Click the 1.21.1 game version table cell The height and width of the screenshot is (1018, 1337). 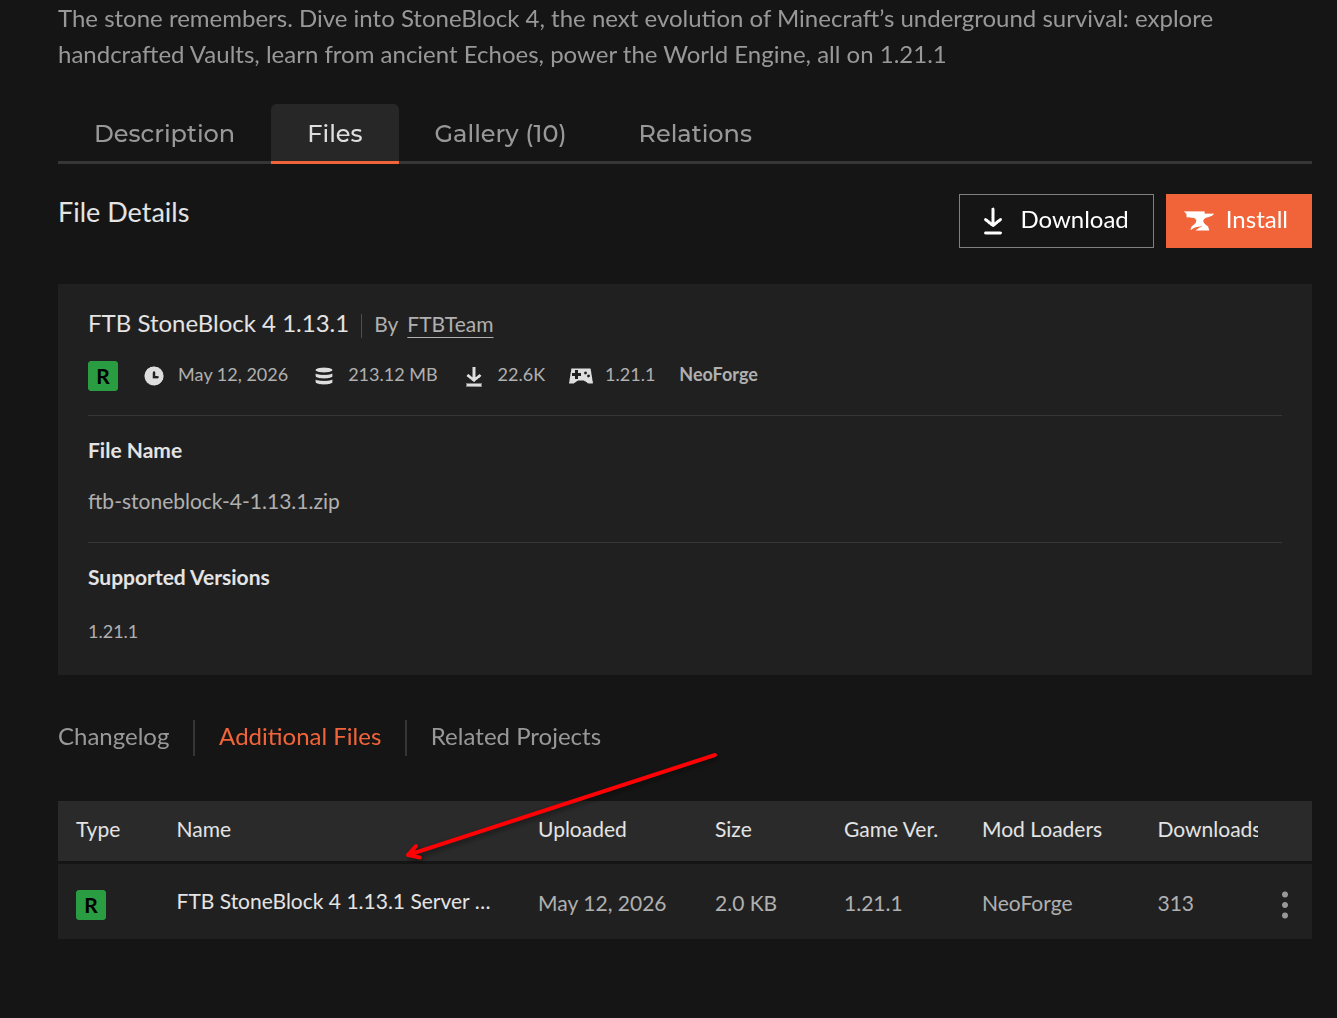(x=873, y=904)
